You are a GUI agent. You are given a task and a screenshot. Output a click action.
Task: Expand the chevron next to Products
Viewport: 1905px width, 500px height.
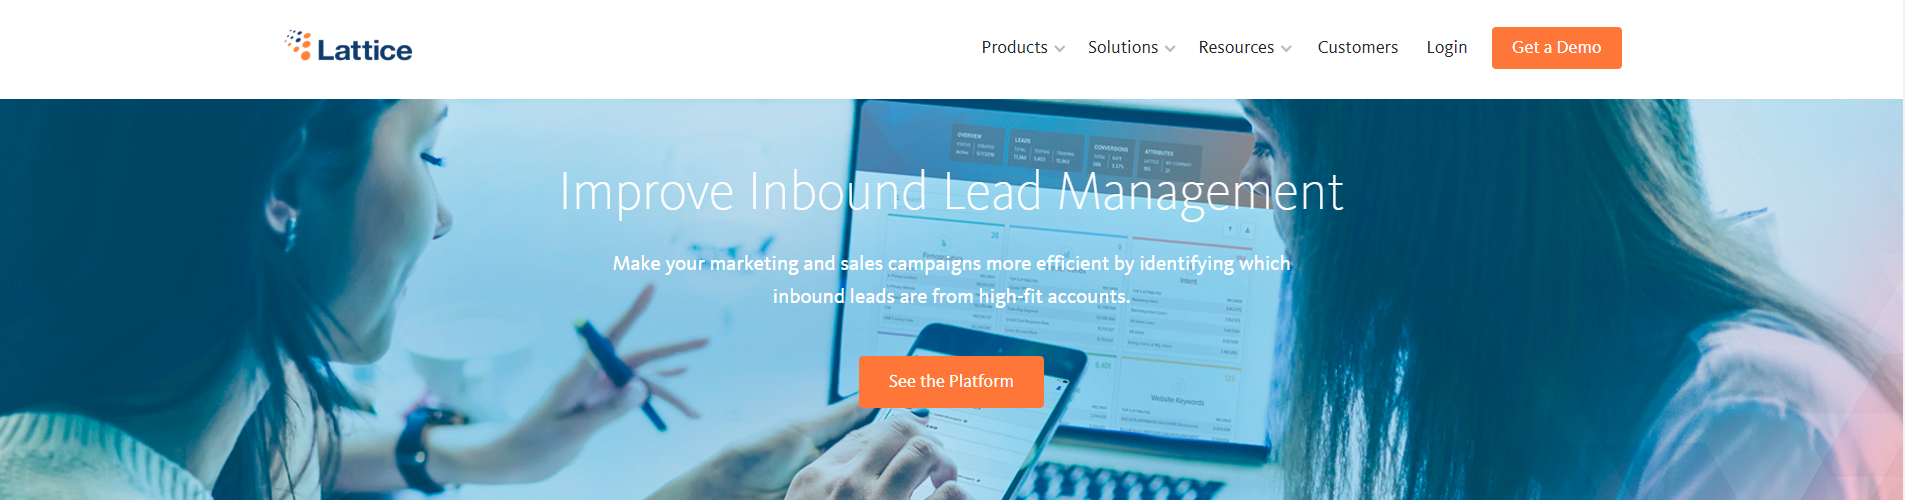click(x=1060, y=49)
